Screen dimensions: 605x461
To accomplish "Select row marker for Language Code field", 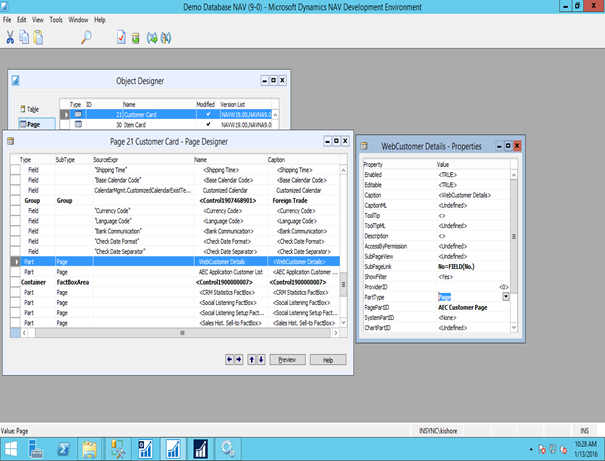I will pos(15,221).
